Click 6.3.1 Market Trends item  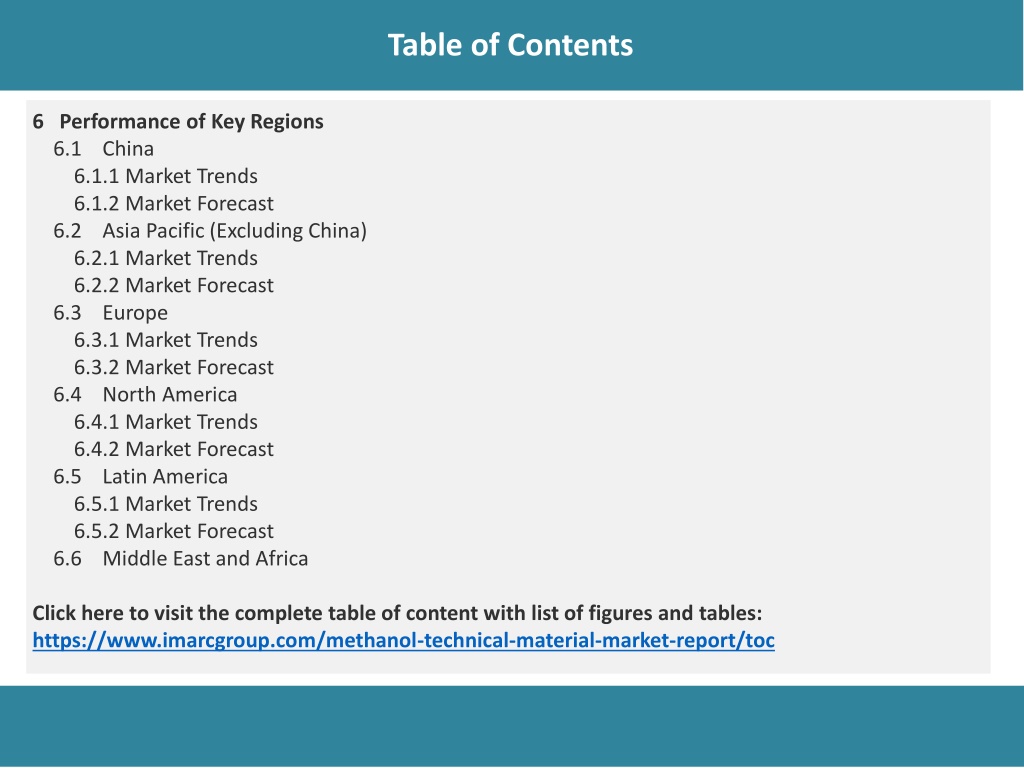tap(166, 340)
